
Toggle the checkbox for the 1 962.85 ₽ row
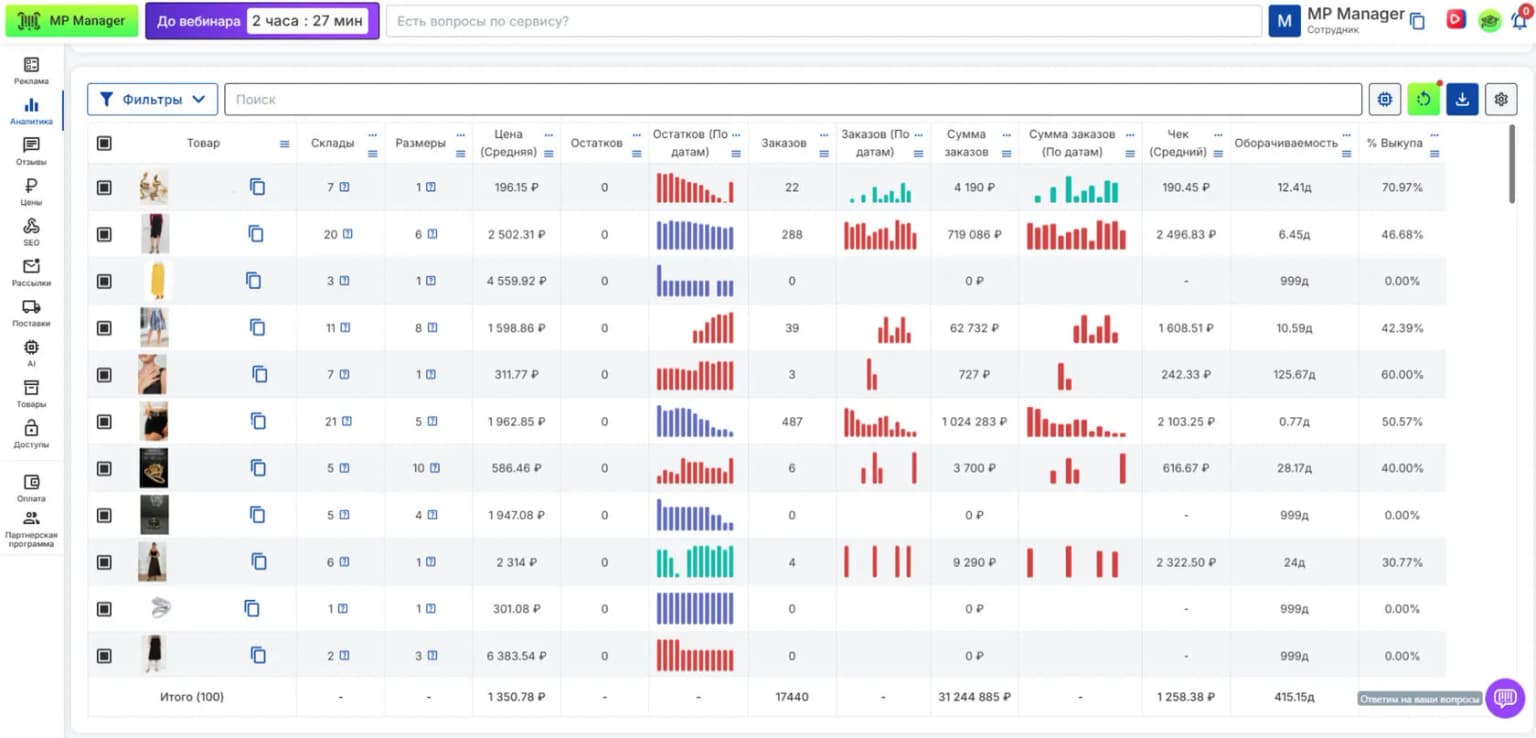[x=104, y=421]
